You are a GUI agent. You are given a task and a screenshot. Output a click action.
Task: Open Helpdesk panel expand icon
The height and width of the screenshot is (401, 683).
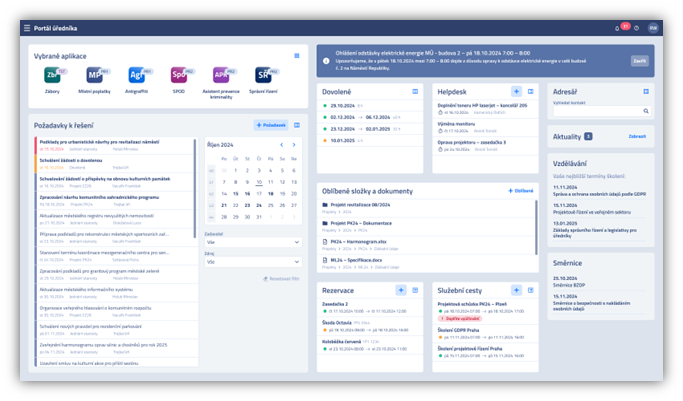point(531,91)
